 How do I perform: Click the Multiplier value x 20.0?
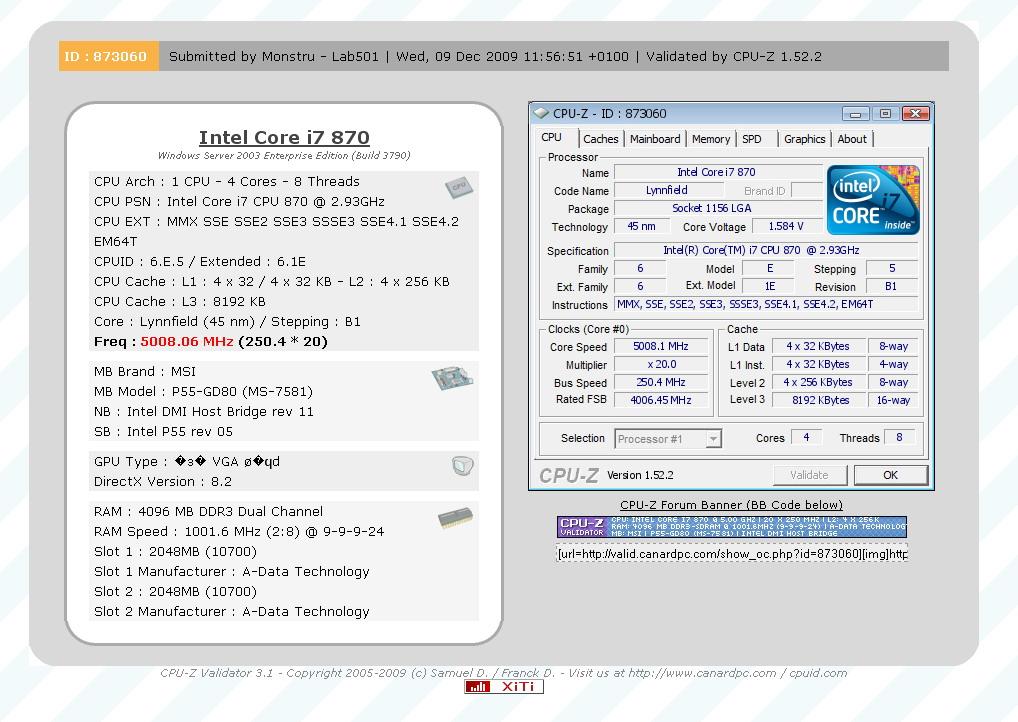[661, 364]
